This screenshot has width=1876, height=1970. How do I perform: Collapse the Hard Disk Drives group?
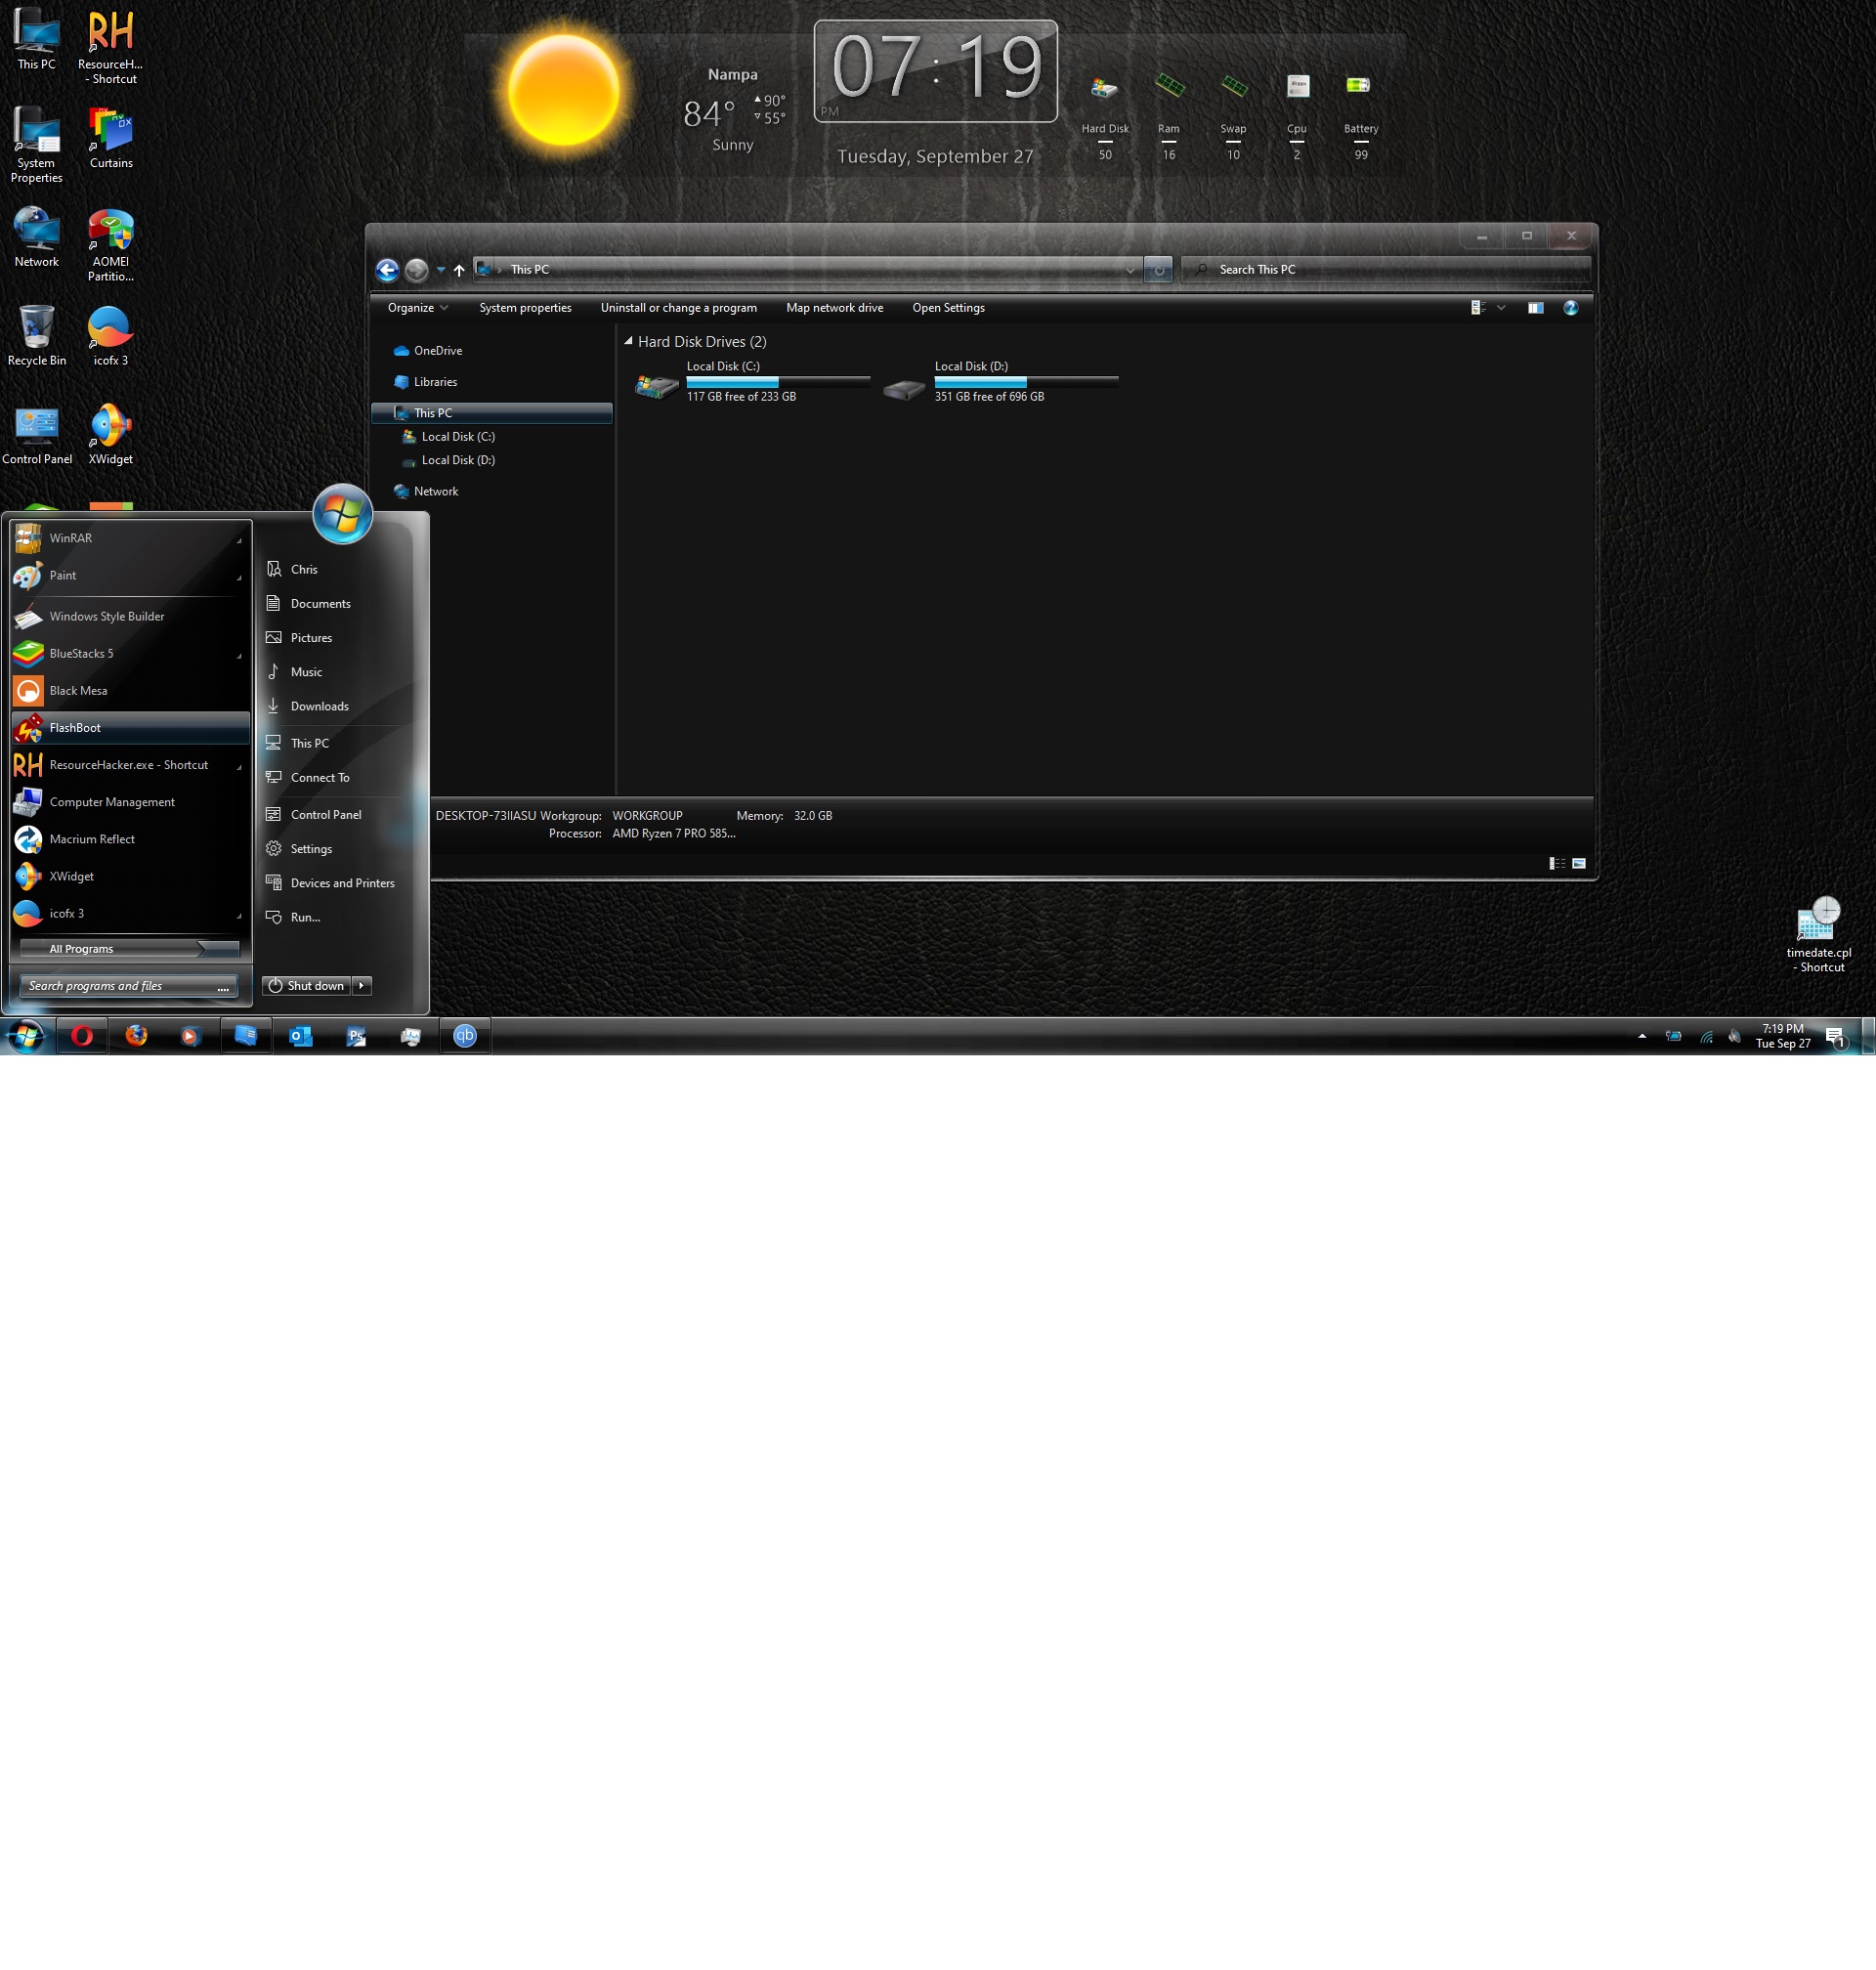tap(628, 341)
